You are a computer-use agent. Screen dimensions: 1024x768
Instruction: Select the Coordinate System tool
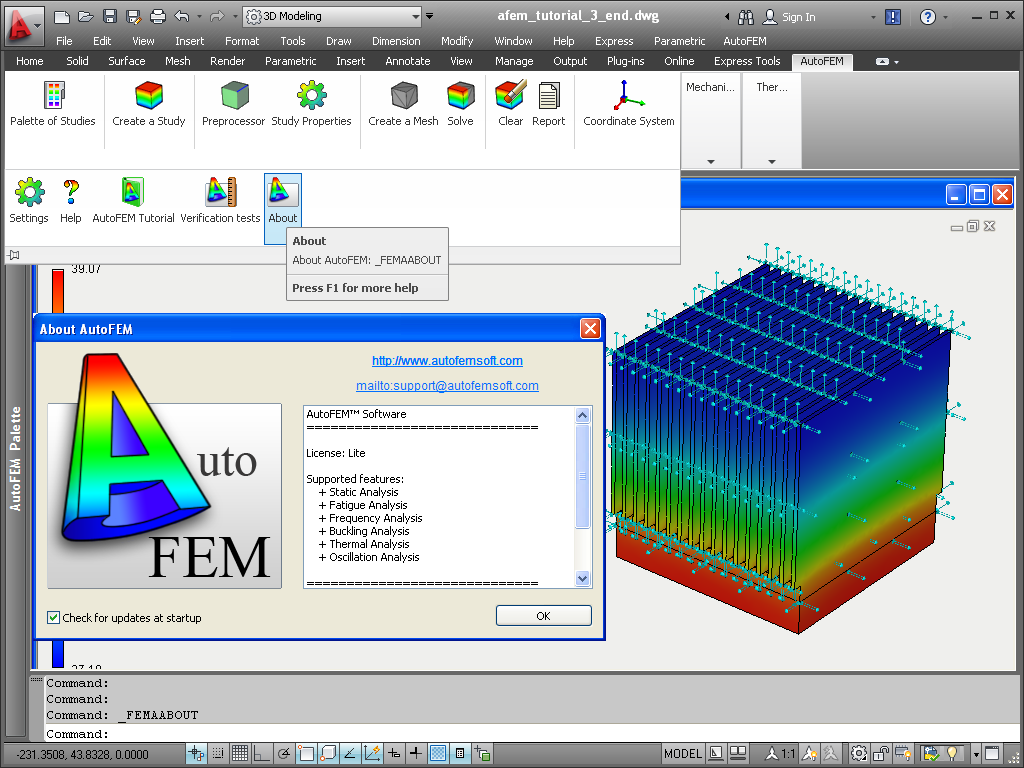(x=629, y=104)
